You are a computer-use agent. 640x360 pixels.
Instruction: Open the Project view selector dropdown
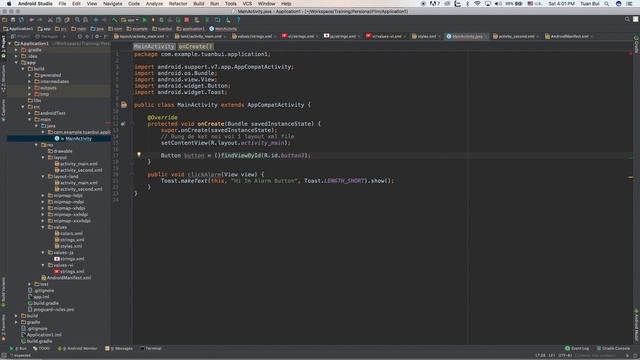[x=21, y=36]
